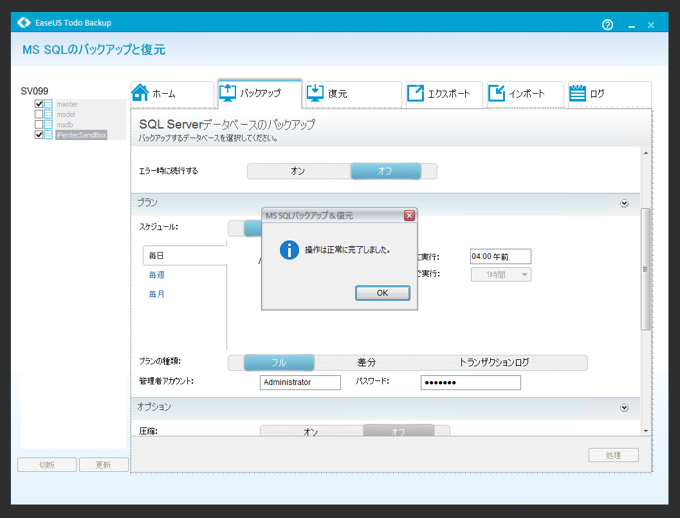Click the Import tab arrow icon
This screenshot has height=518, width=680.
click(x=496, y=93)
